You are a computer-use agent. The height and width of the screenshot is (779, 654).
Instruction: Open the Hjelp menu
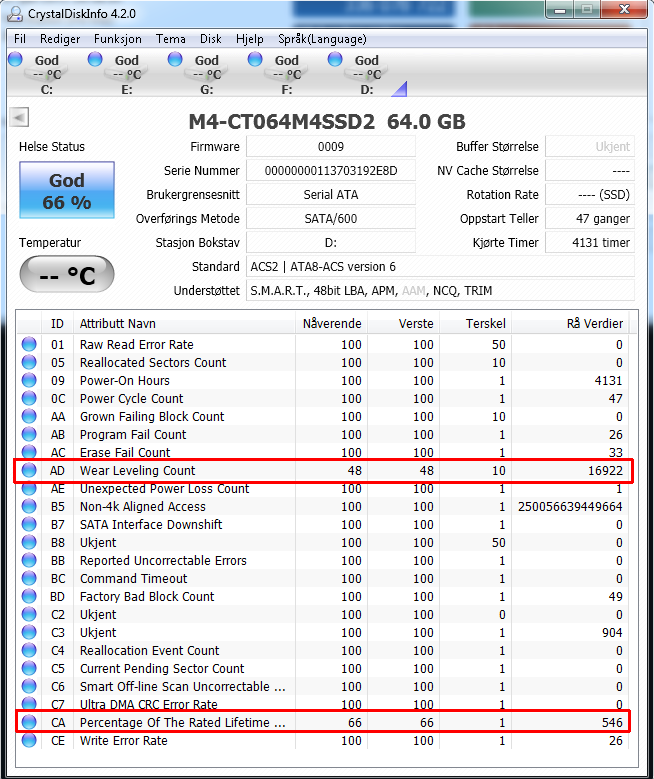point(249,39)
